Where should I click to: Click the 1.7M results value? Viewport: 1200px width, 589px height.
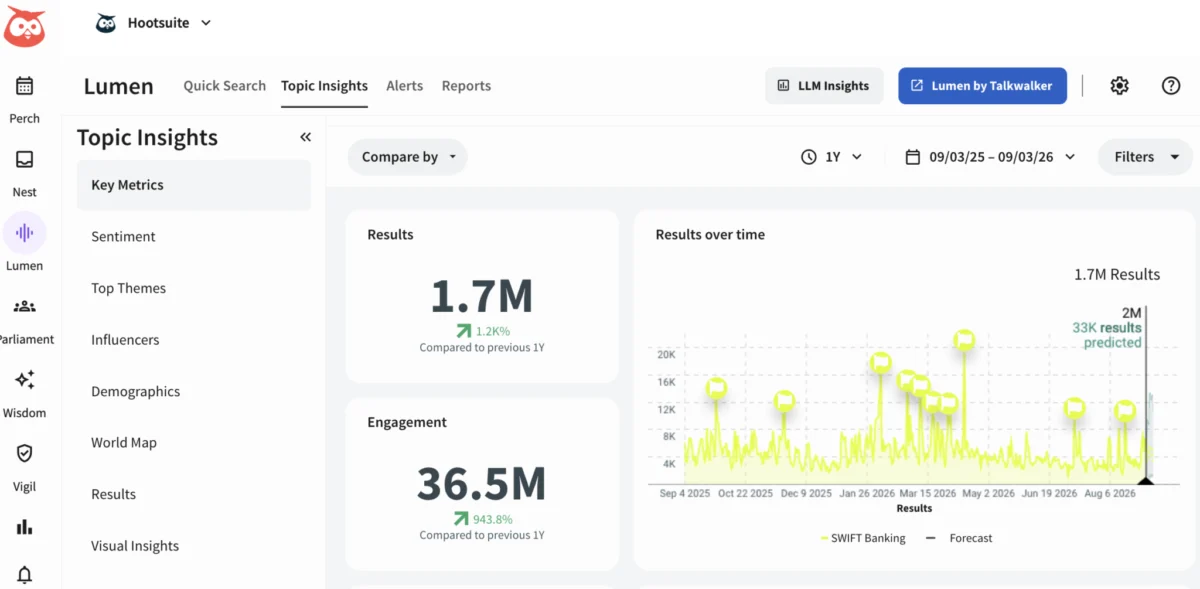point(482,297)
